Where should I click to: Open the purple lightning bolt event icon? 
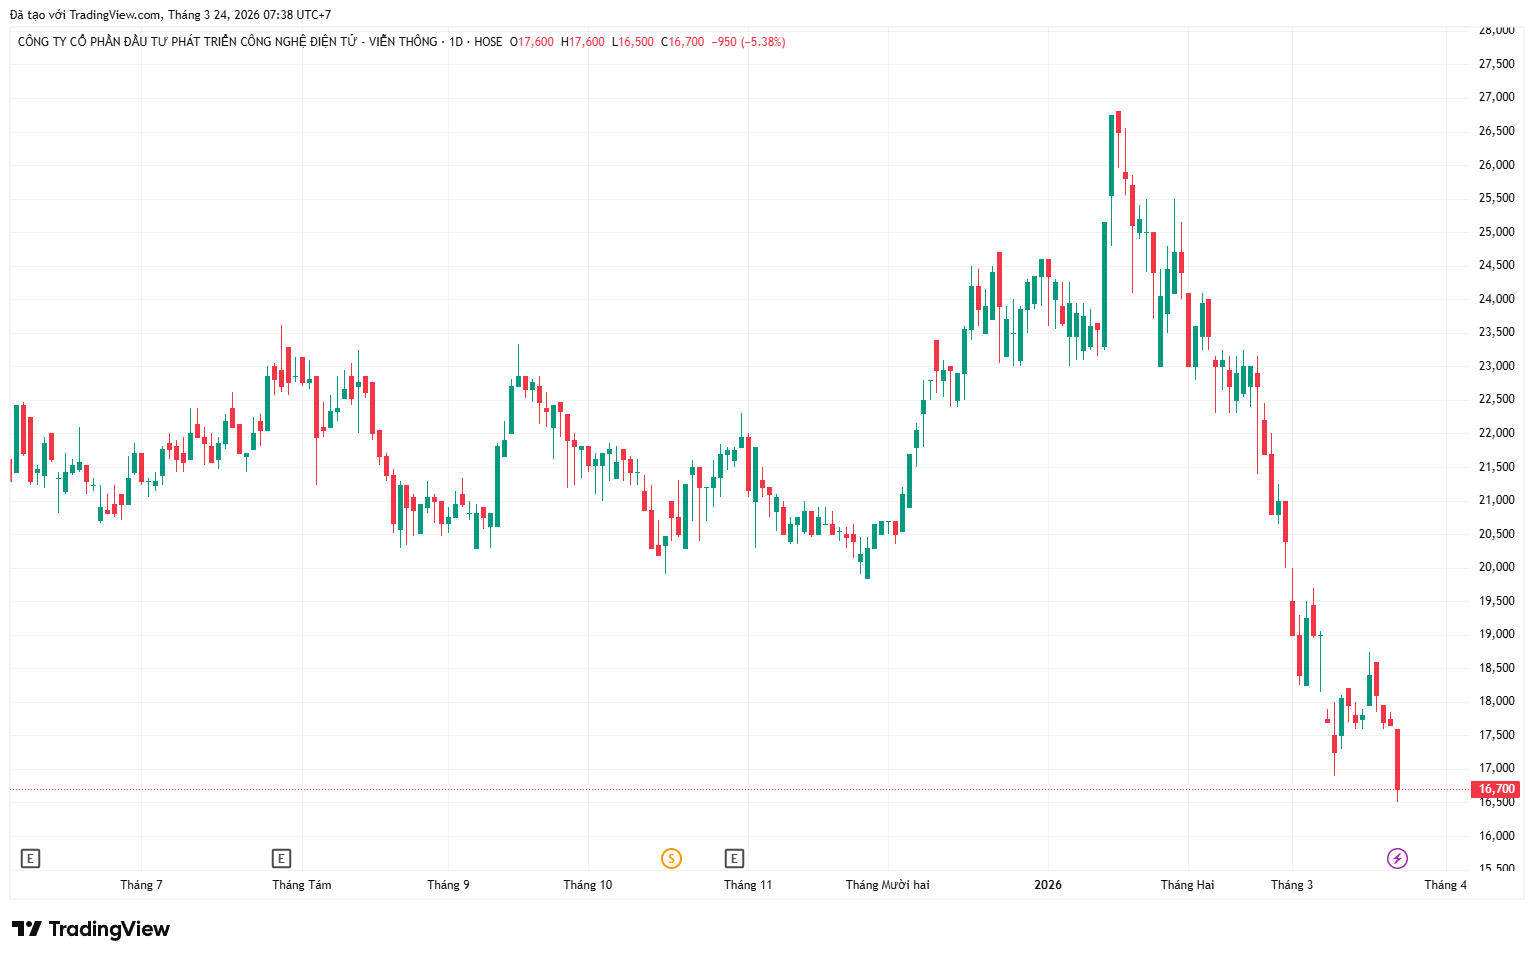1397,858
